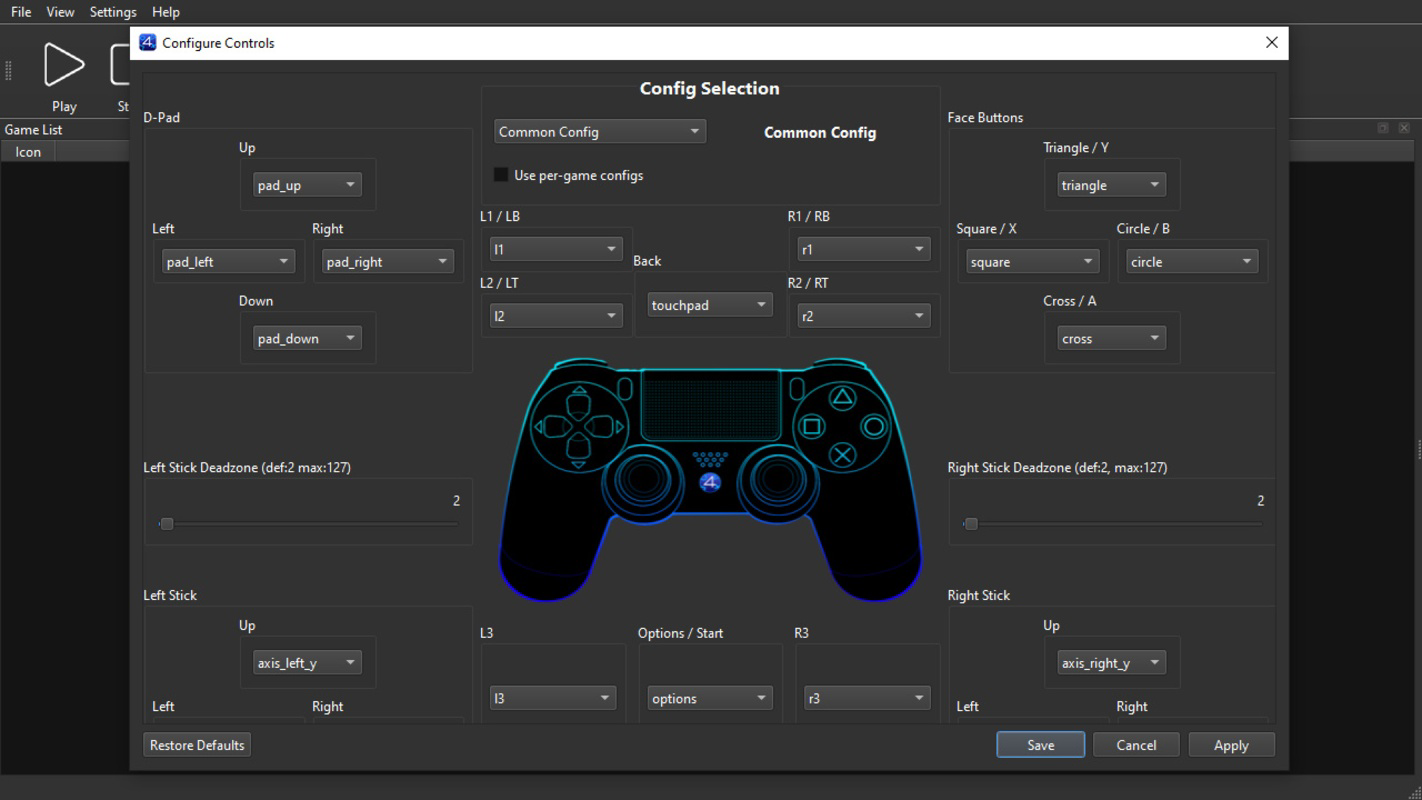Click the triangle button on the controller image
This screenshot has height=800, width=1422.
(x=843, y=398)
